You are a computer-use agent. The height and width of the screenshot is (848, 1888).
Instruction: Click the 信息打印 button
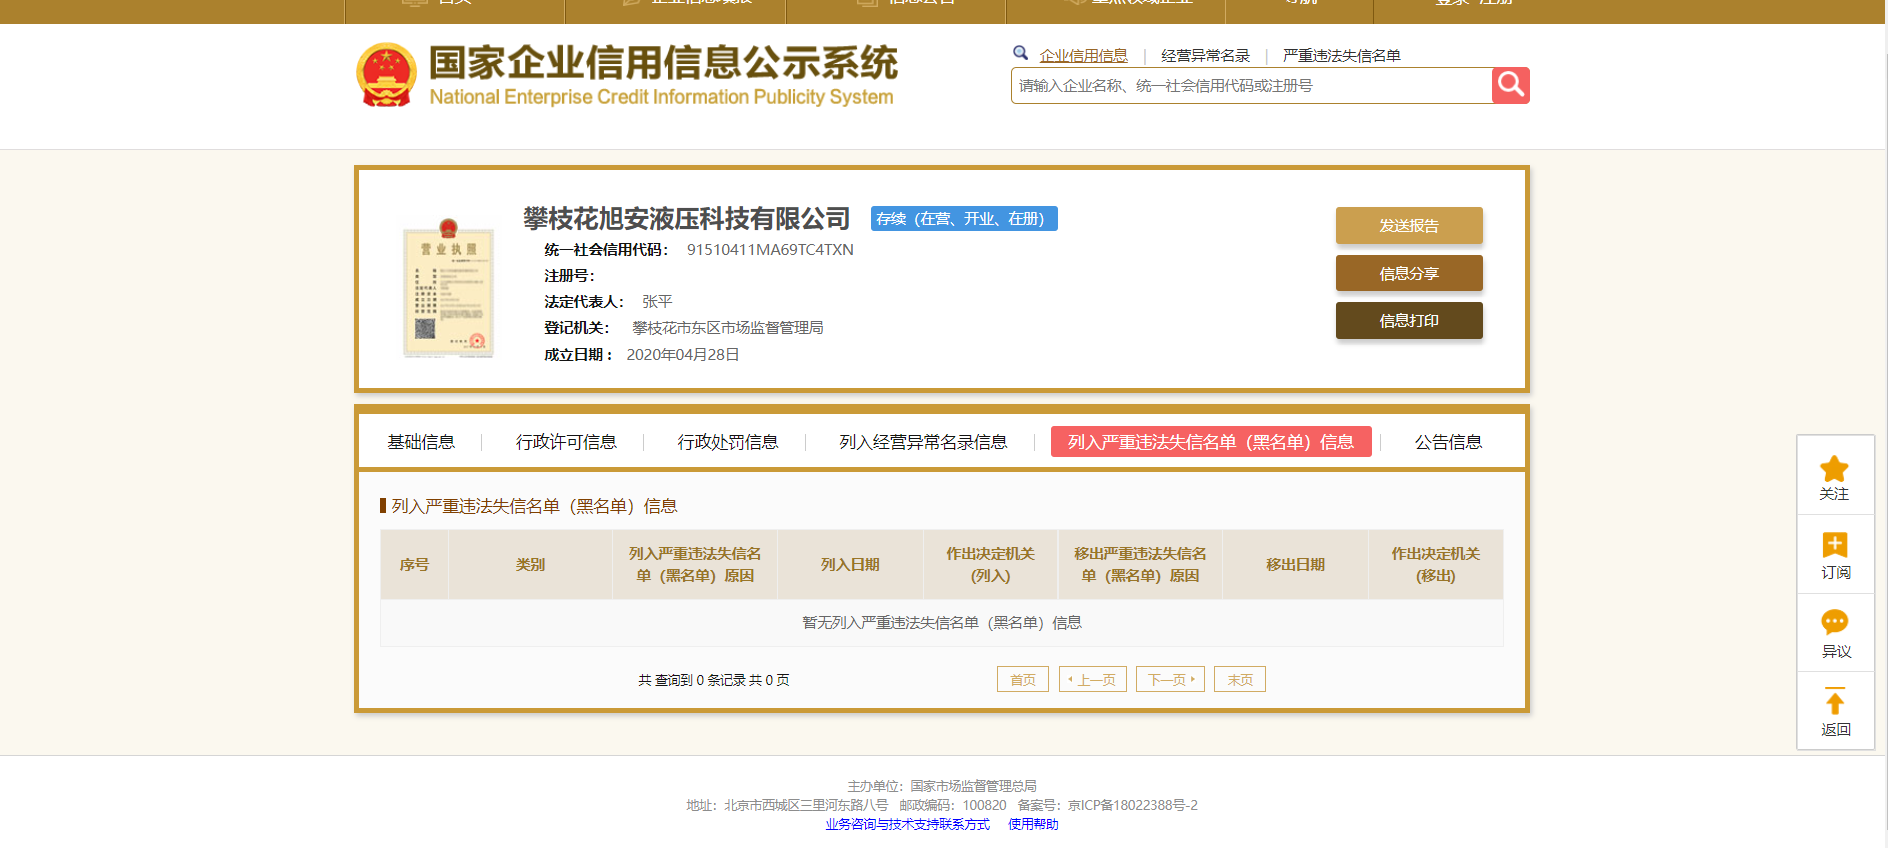1409,320
